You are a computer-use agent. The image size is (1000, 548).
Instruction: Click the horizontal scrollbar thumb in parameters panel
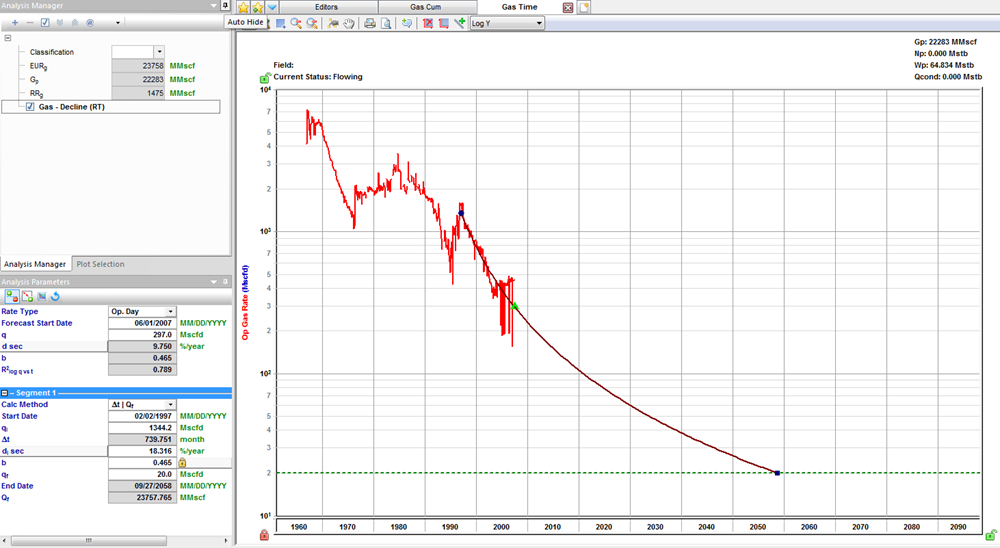coord(89,540)
